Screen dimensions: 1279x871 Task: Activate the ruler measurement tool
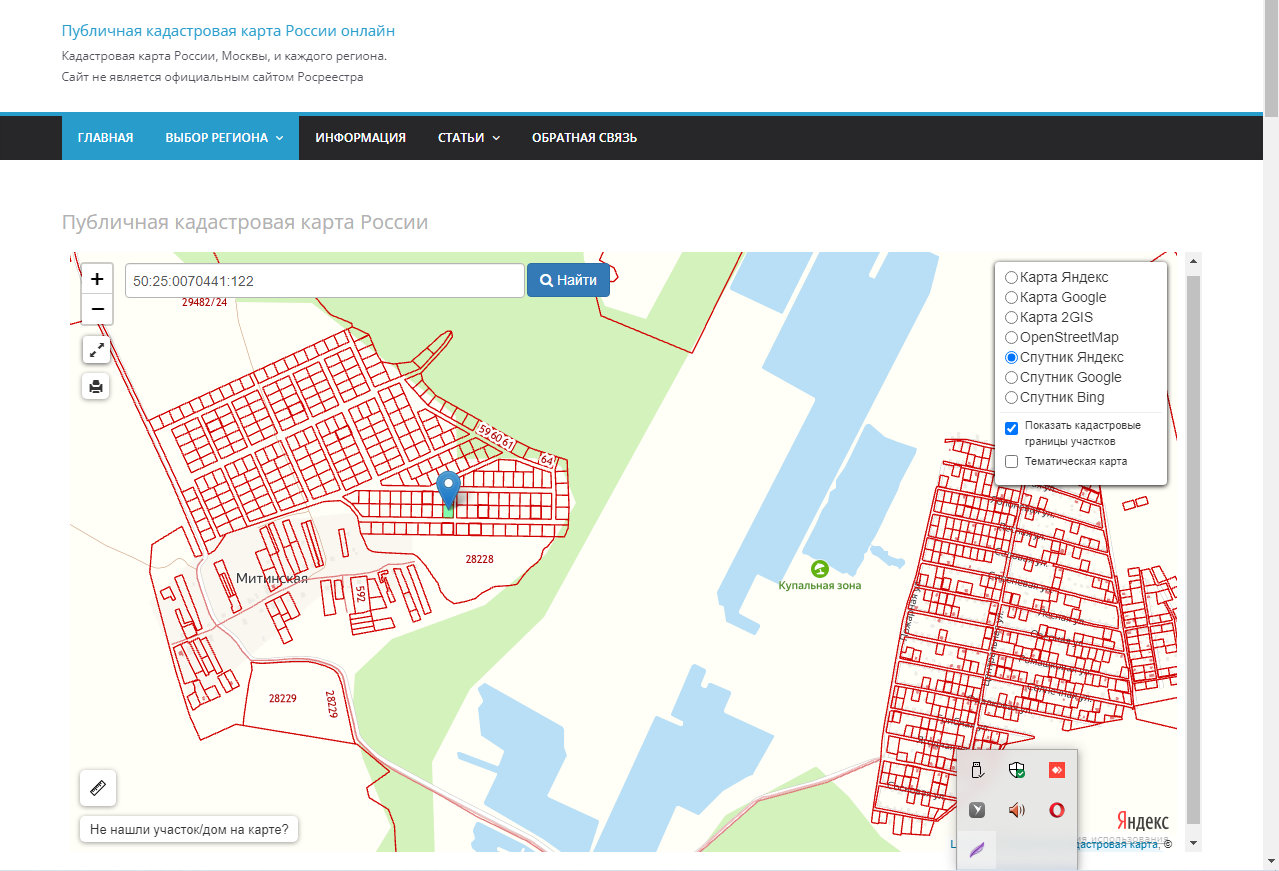[98, 788]
